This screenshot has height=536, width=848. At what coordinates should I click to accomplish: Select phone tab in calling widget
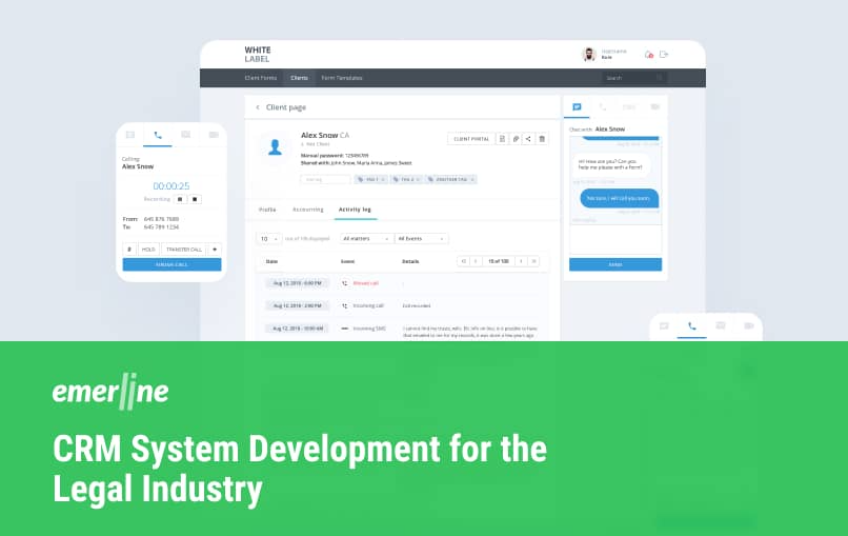click(x=158, y=135)
